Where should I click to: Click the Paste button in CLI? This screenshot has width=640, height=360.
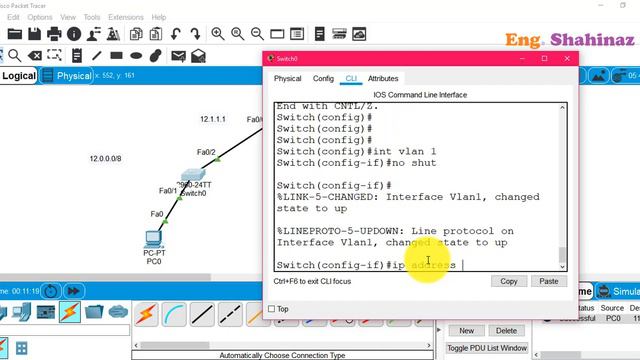pyautogui.click(x=549, y=281)
